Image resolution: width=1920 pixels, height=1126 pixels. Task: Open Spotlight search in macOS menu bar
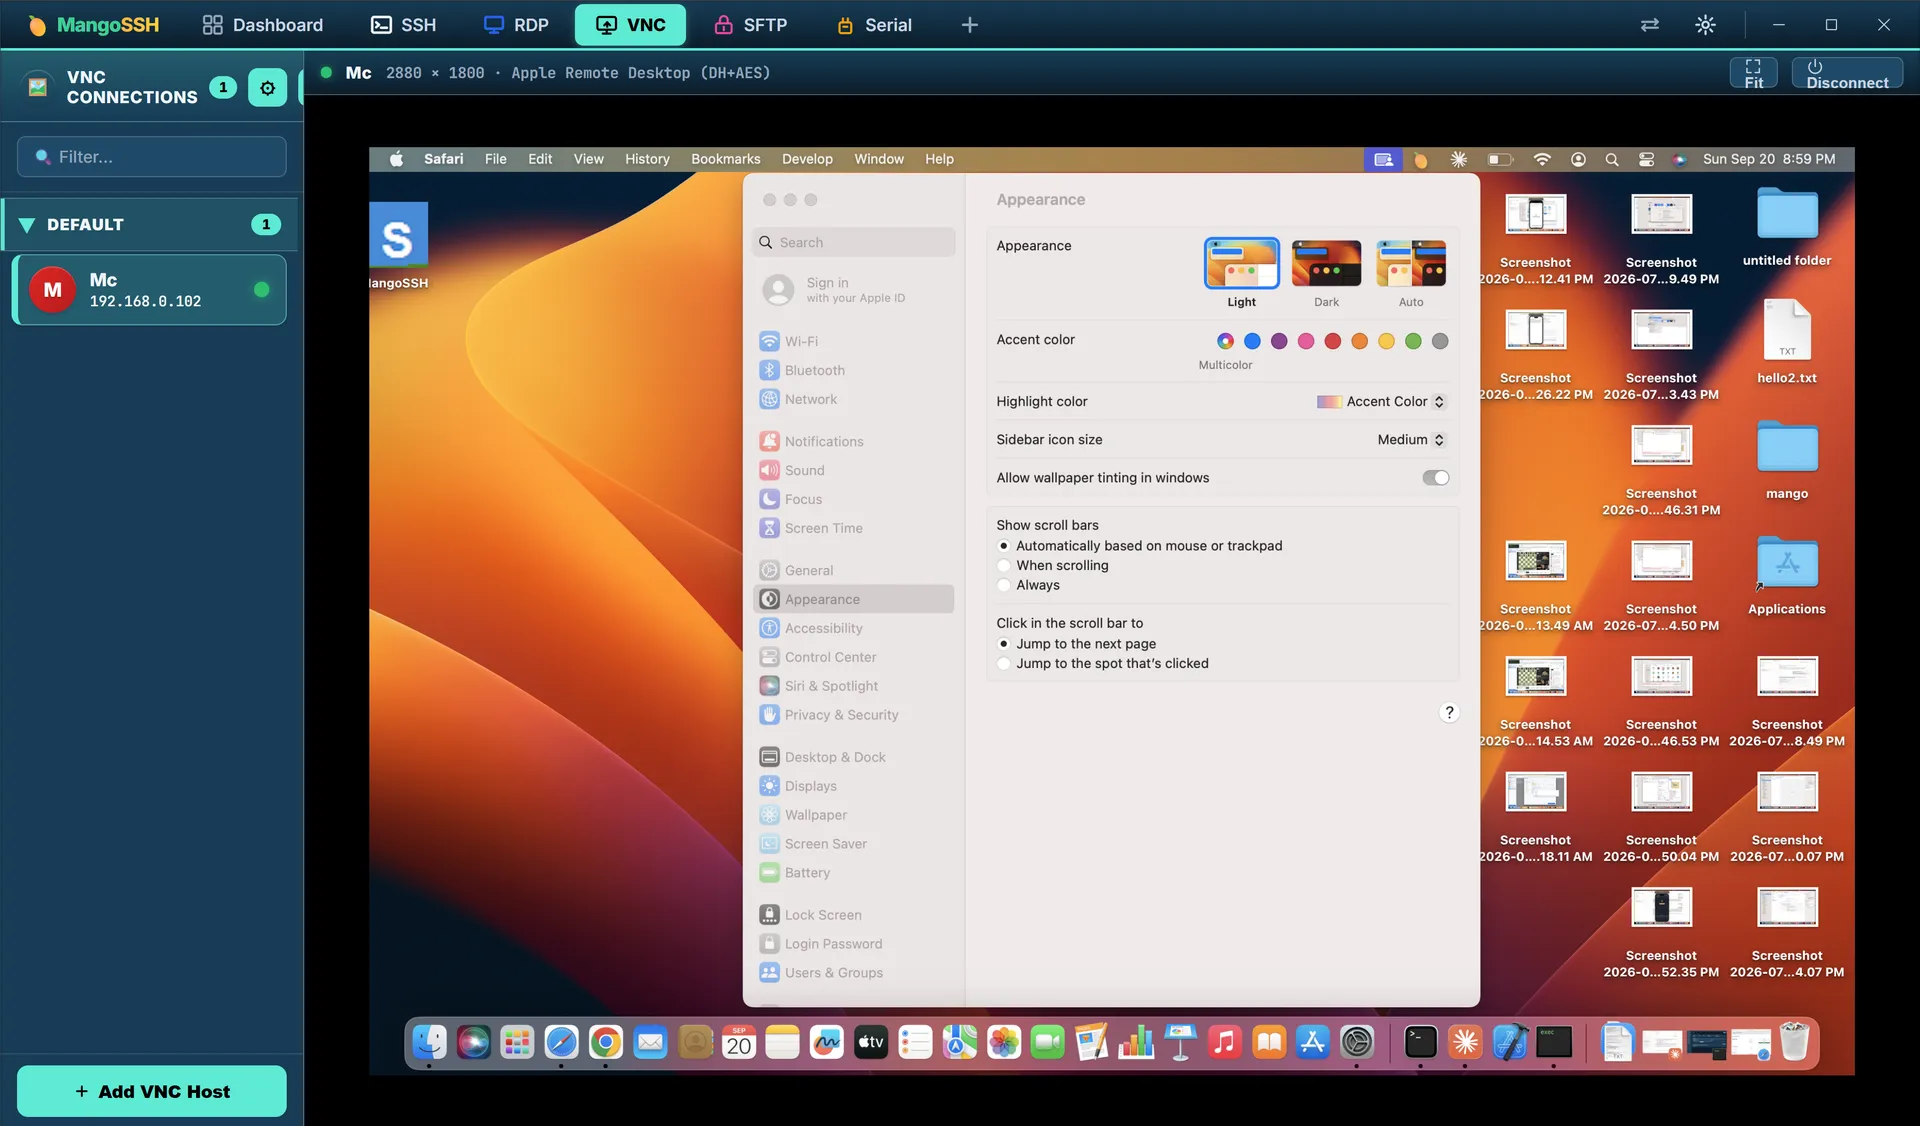1612,159
